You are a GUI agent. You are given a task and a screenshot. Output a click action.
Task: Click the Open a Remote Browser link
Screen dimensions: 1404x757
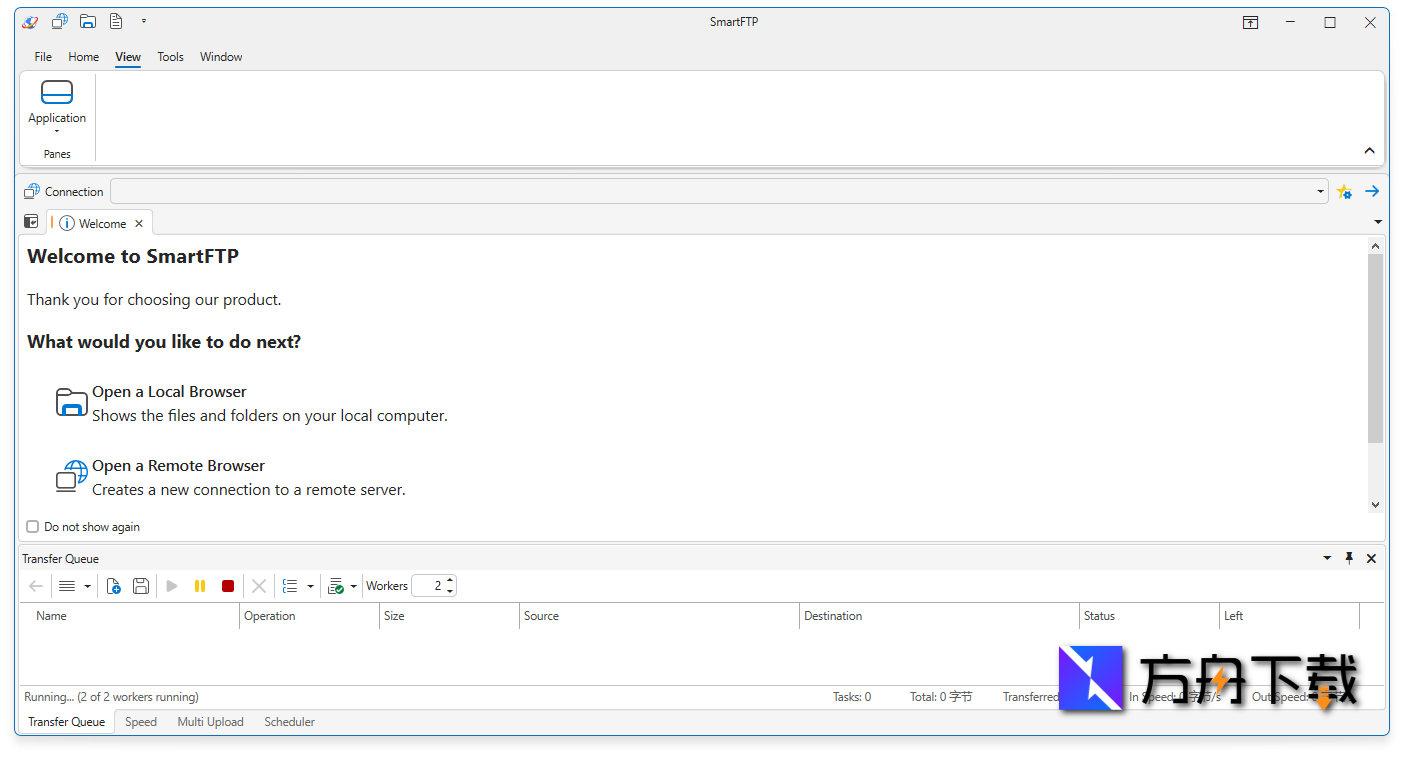(178, 466)
